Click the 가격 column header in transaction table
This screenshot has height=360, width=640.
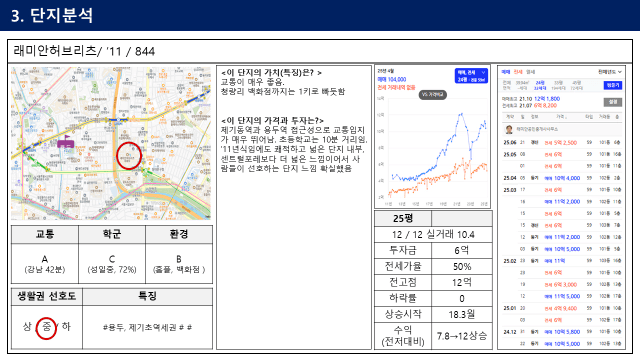click(x=562, y=117)
